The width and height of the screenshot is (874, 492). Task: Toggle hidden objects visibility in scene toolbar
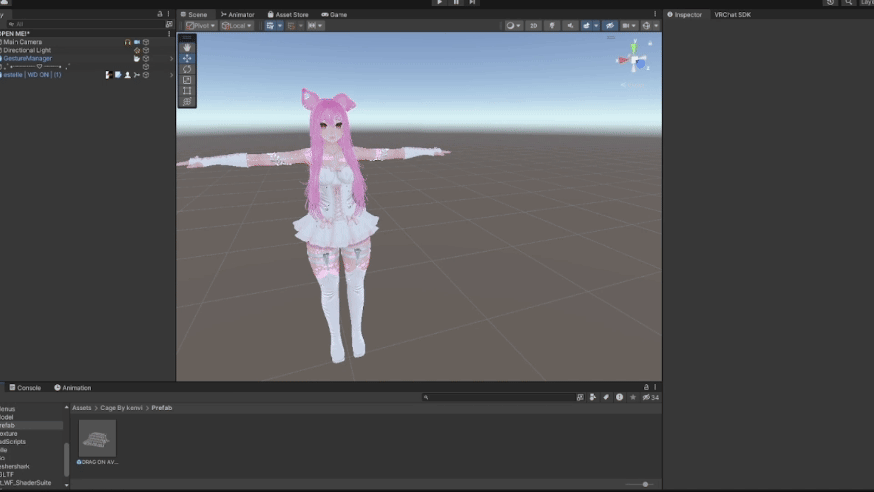(610, 26)
